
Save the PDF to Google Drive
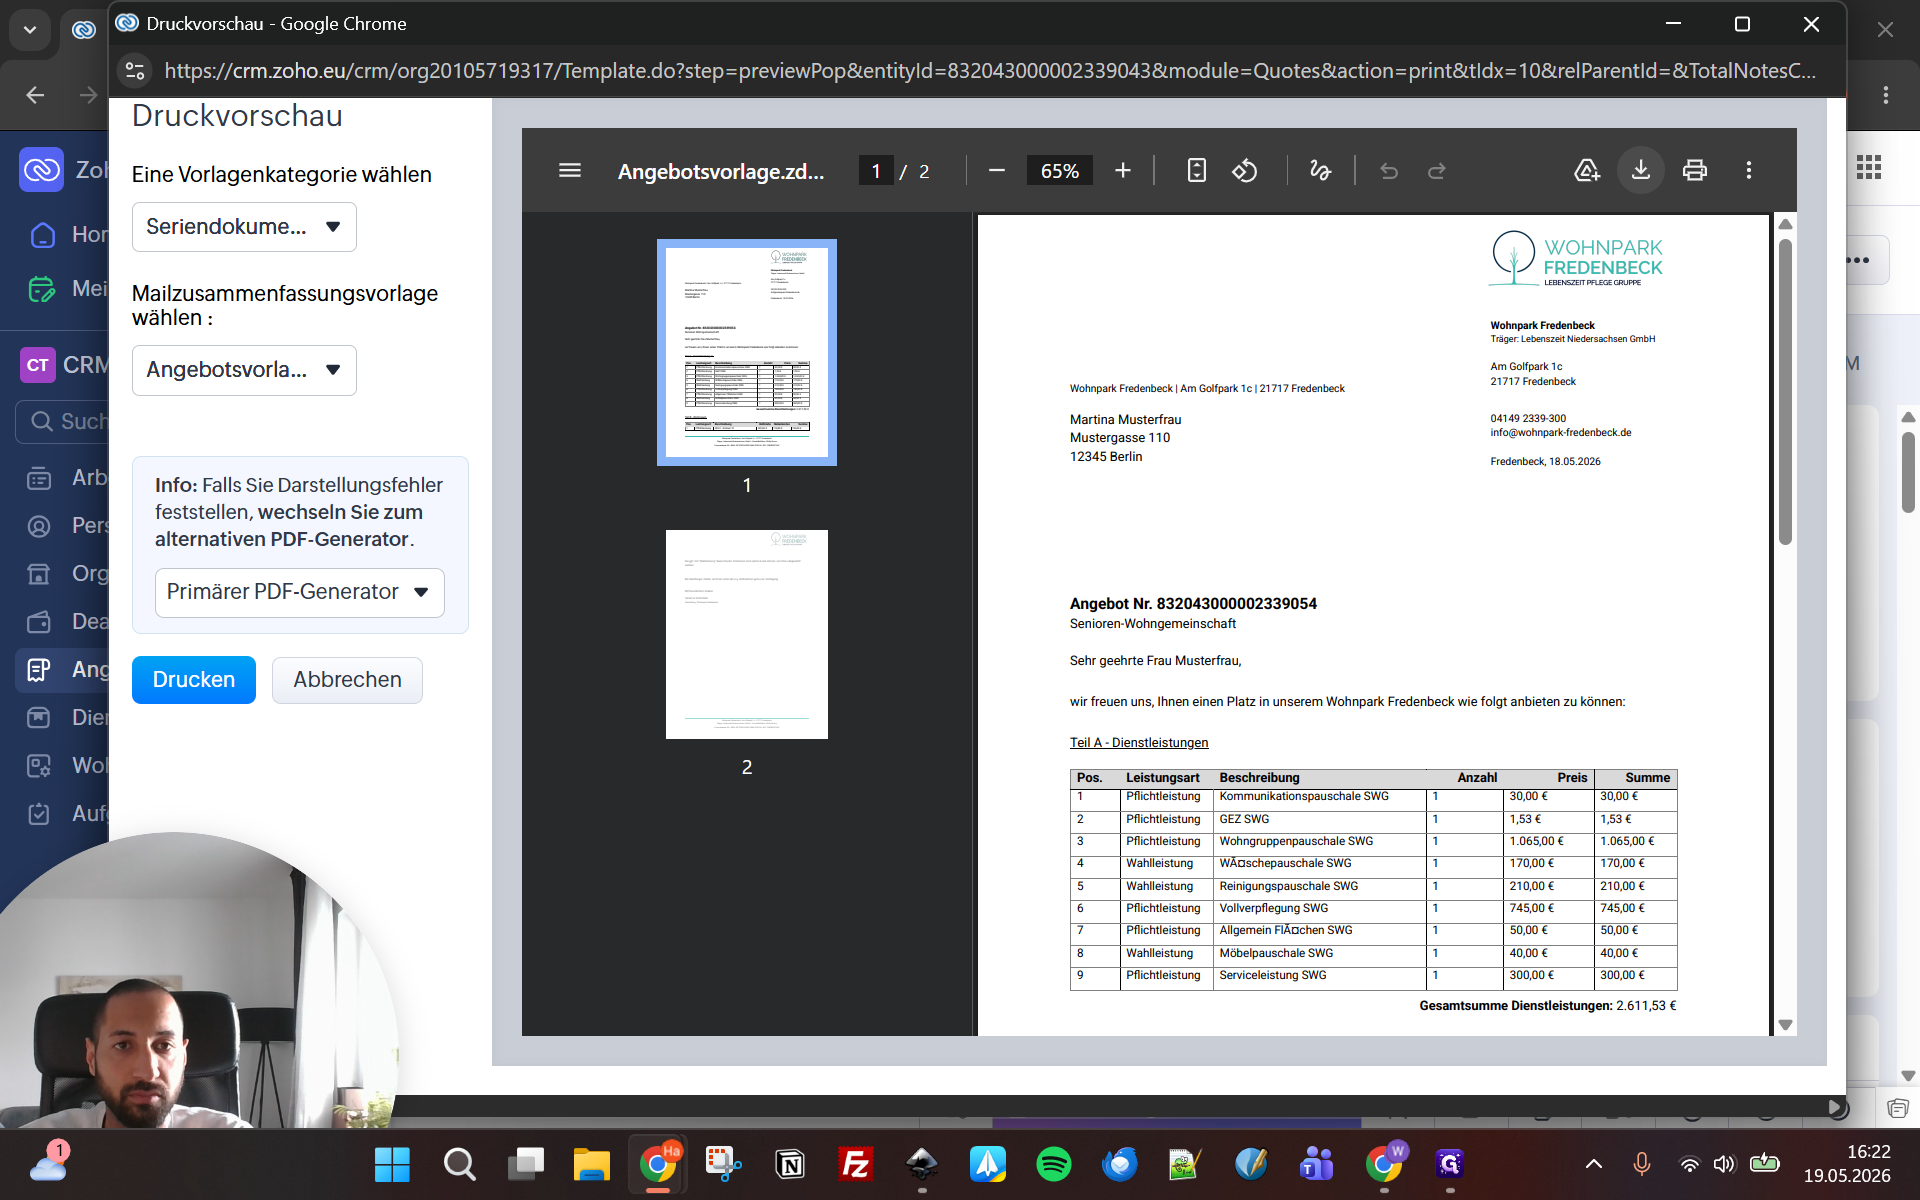1587,171
